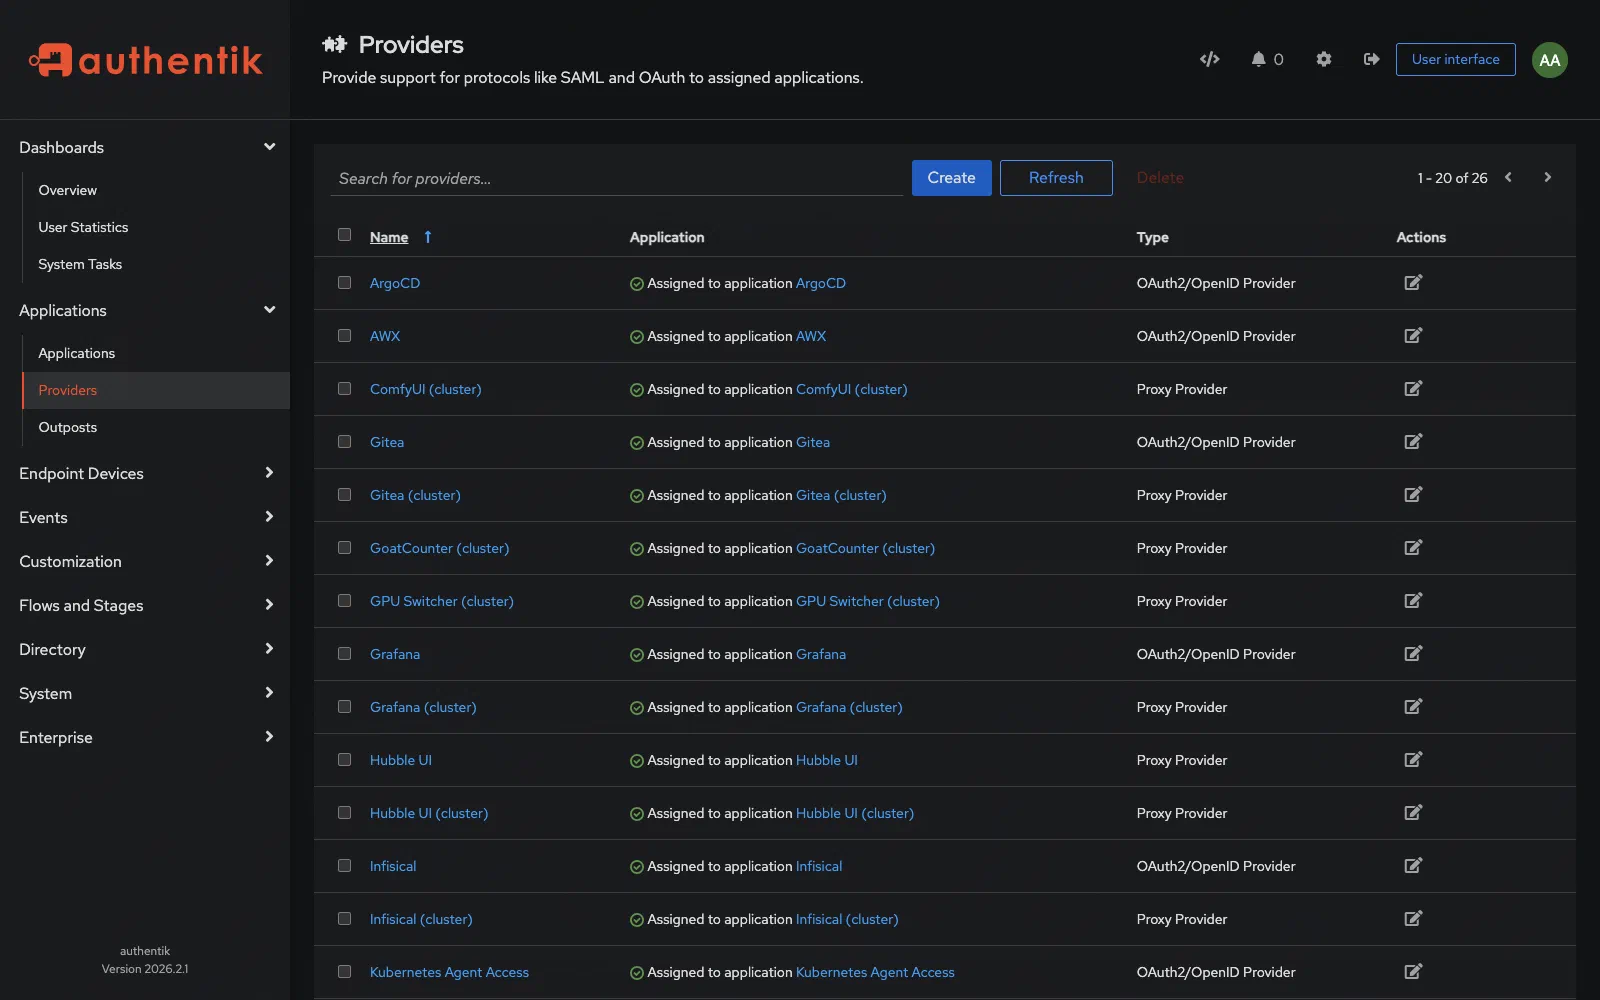Open the AA user avatar
Image resolution: width=1600 pixels, height=1000 pixels.
(x=1549, y=60)
